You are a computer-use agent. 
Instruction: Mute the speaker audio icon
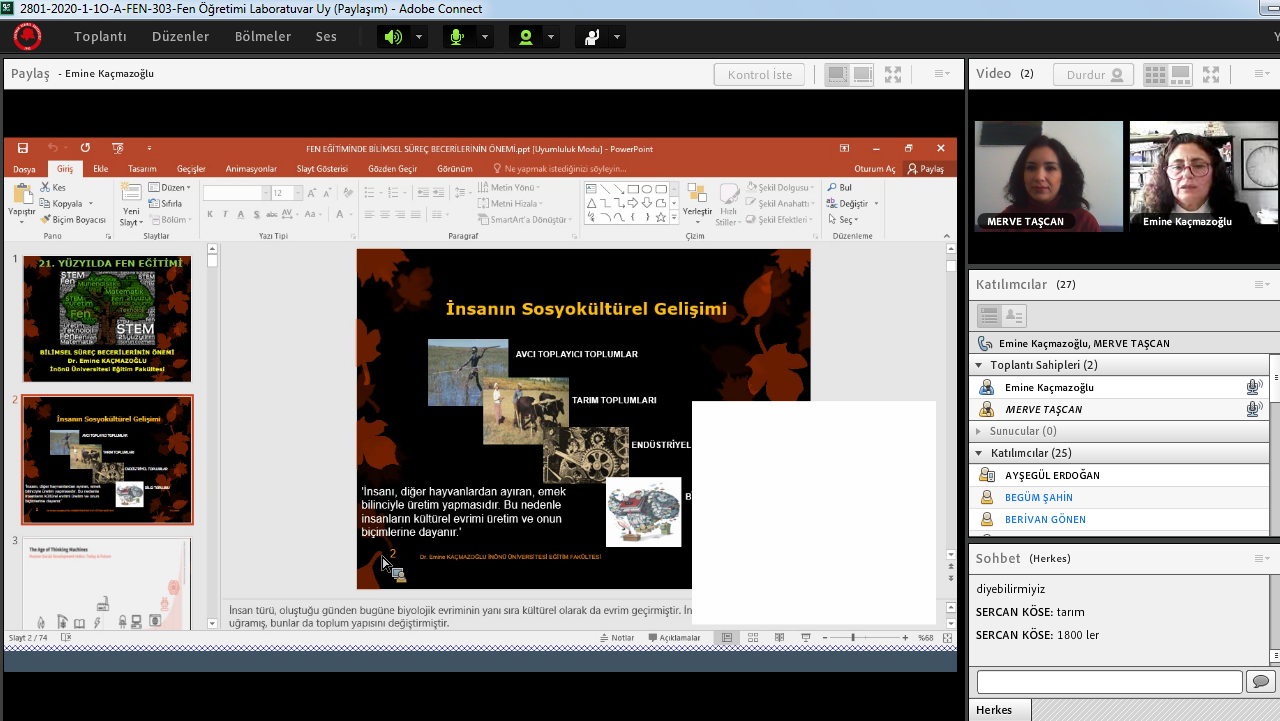click(x=393, y=37)
